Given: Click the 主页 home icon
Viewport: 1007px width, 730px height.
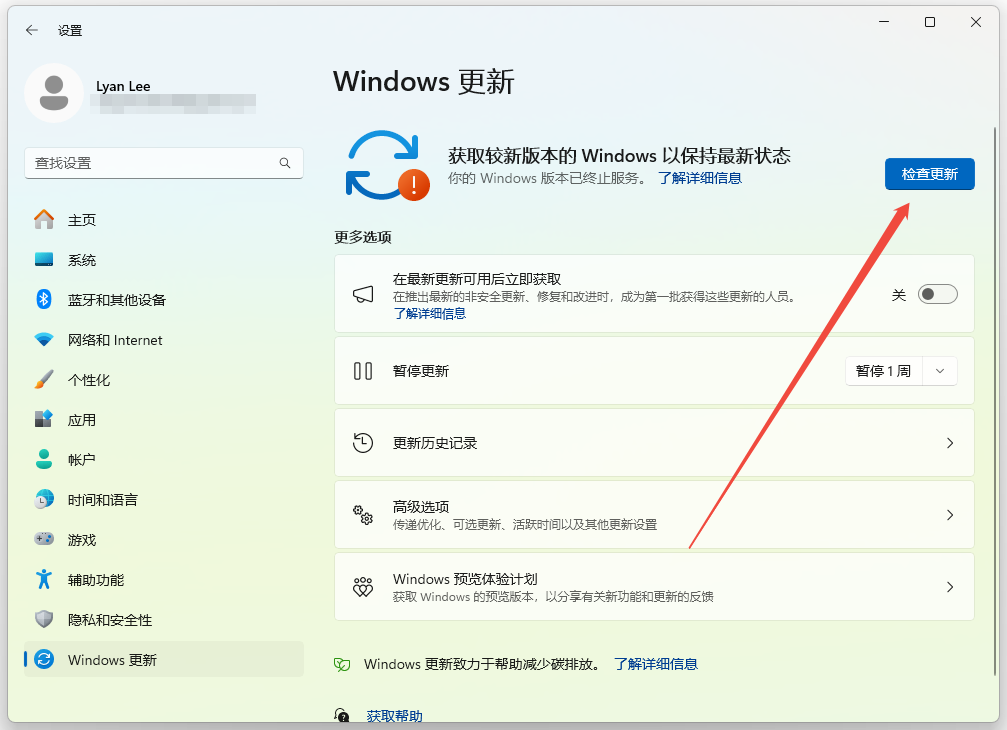Looking at the screenshot, I should (x=44, y=220).
